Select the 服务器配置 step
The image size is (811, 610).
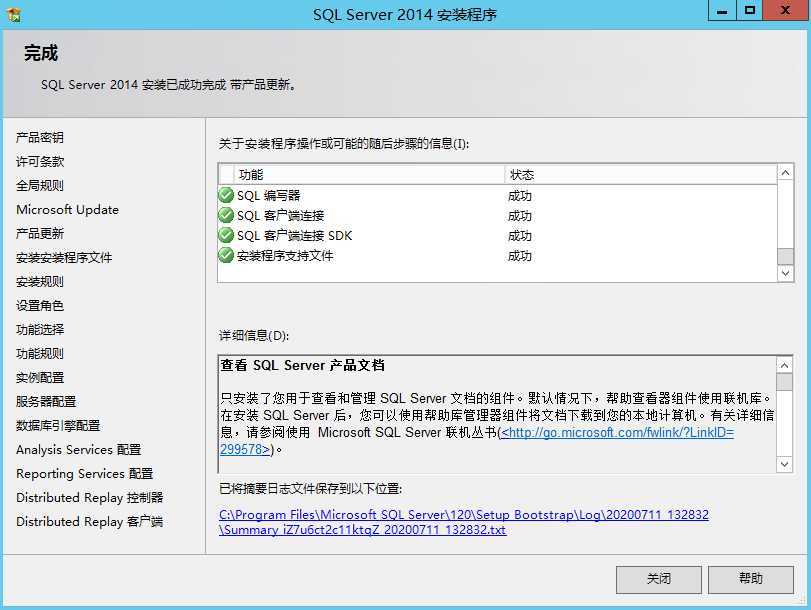click(x=46, y=401)
